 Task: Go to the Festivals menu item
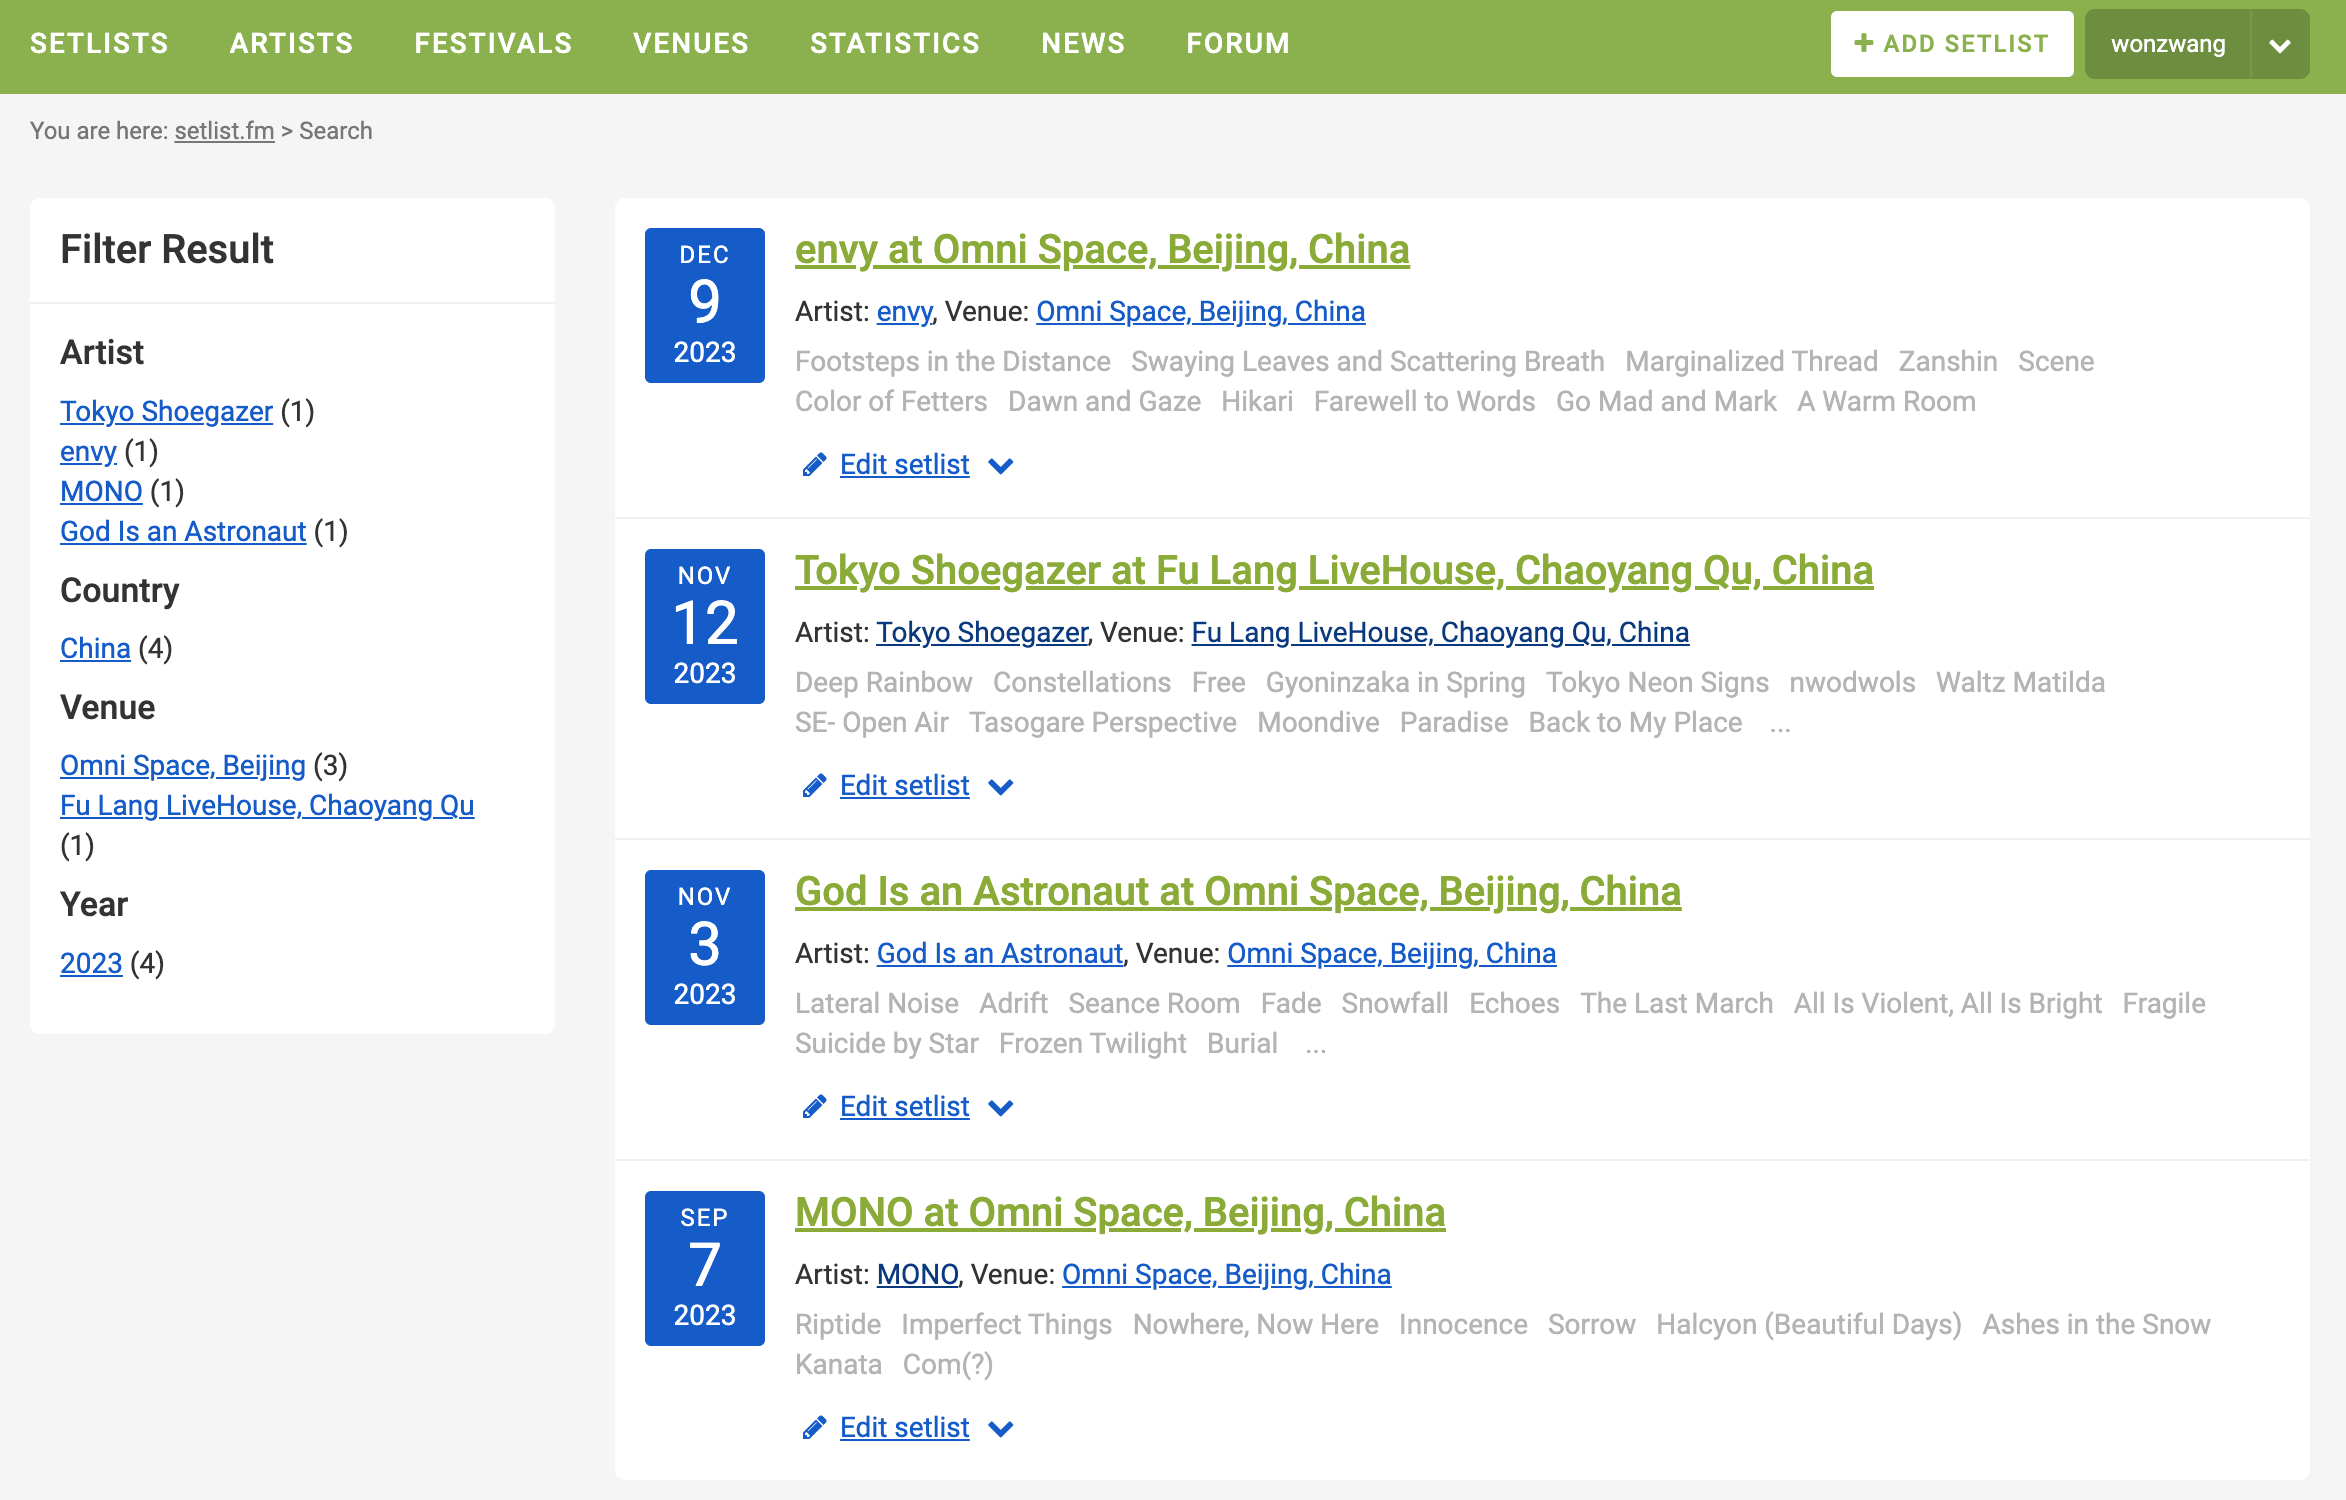[493, 44]
